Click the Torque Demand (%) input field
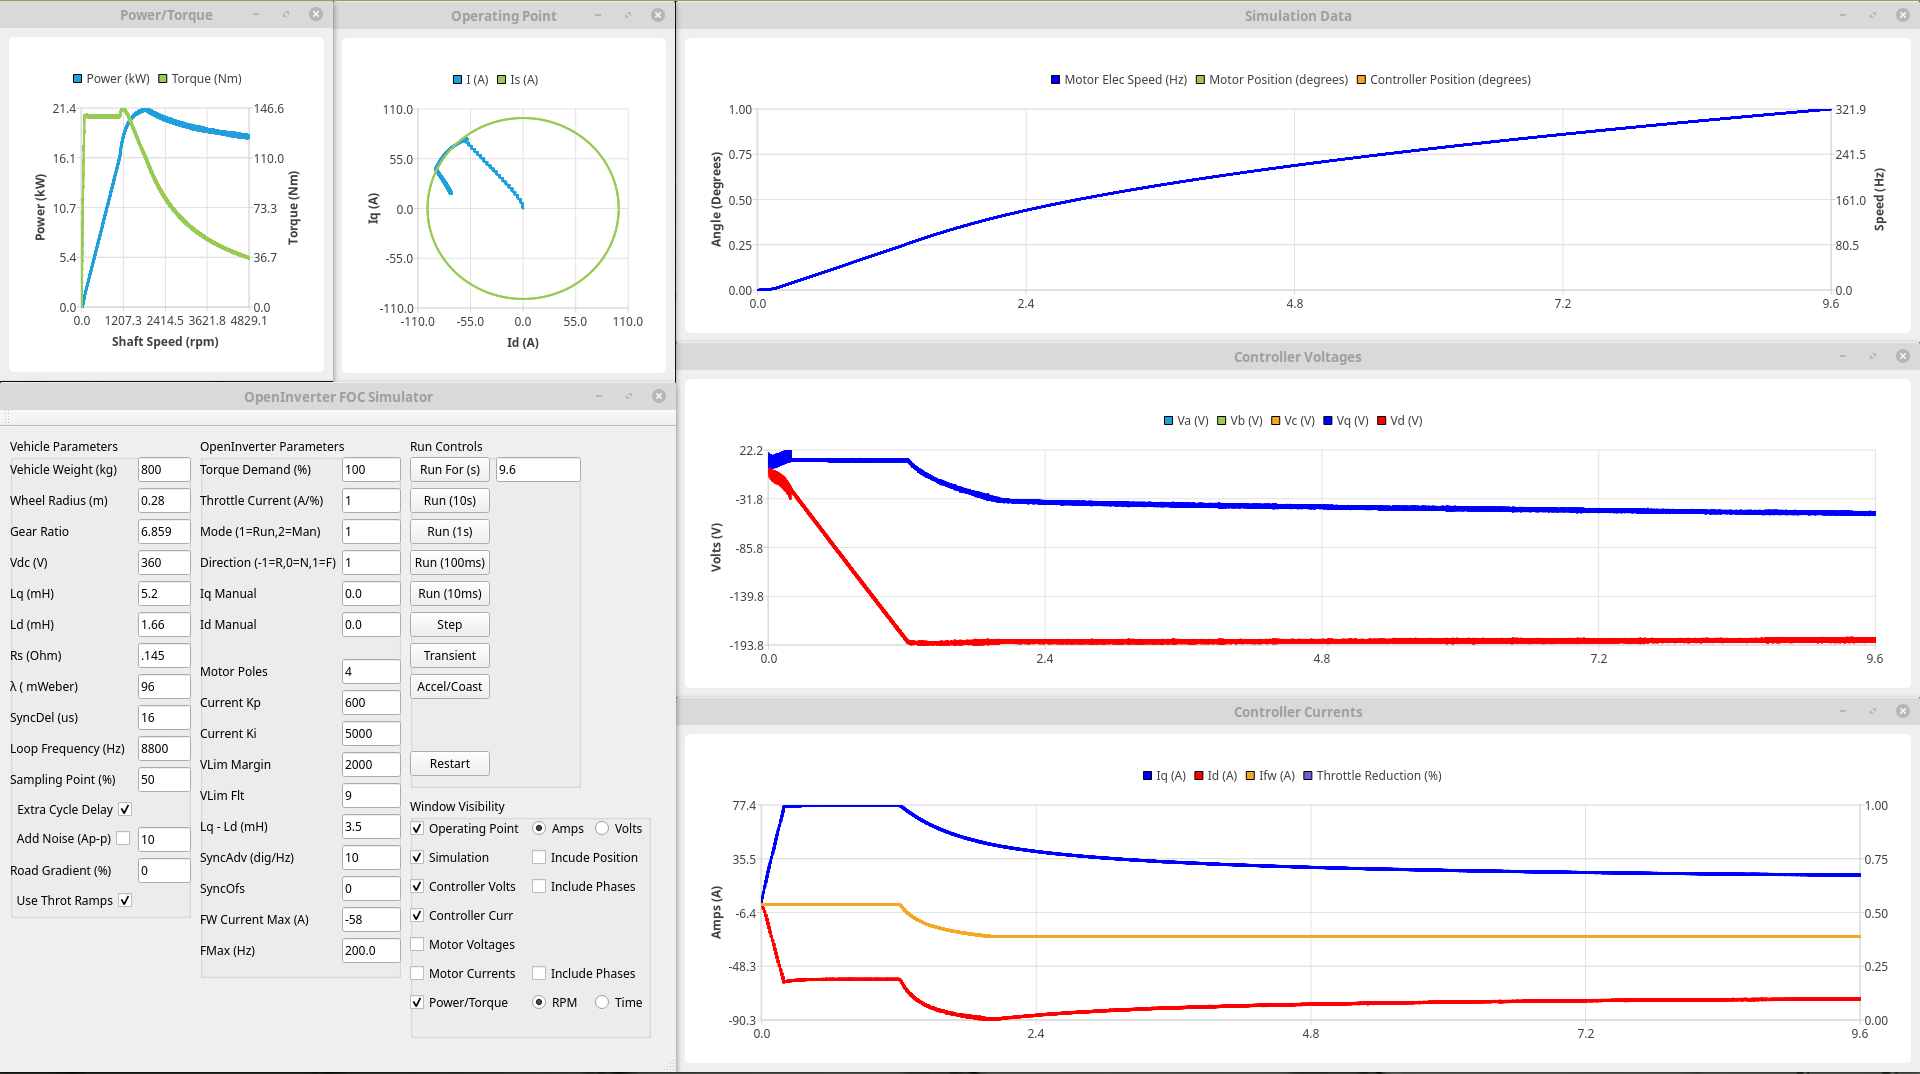The image size is (1920, 1074). coord(370,470)
